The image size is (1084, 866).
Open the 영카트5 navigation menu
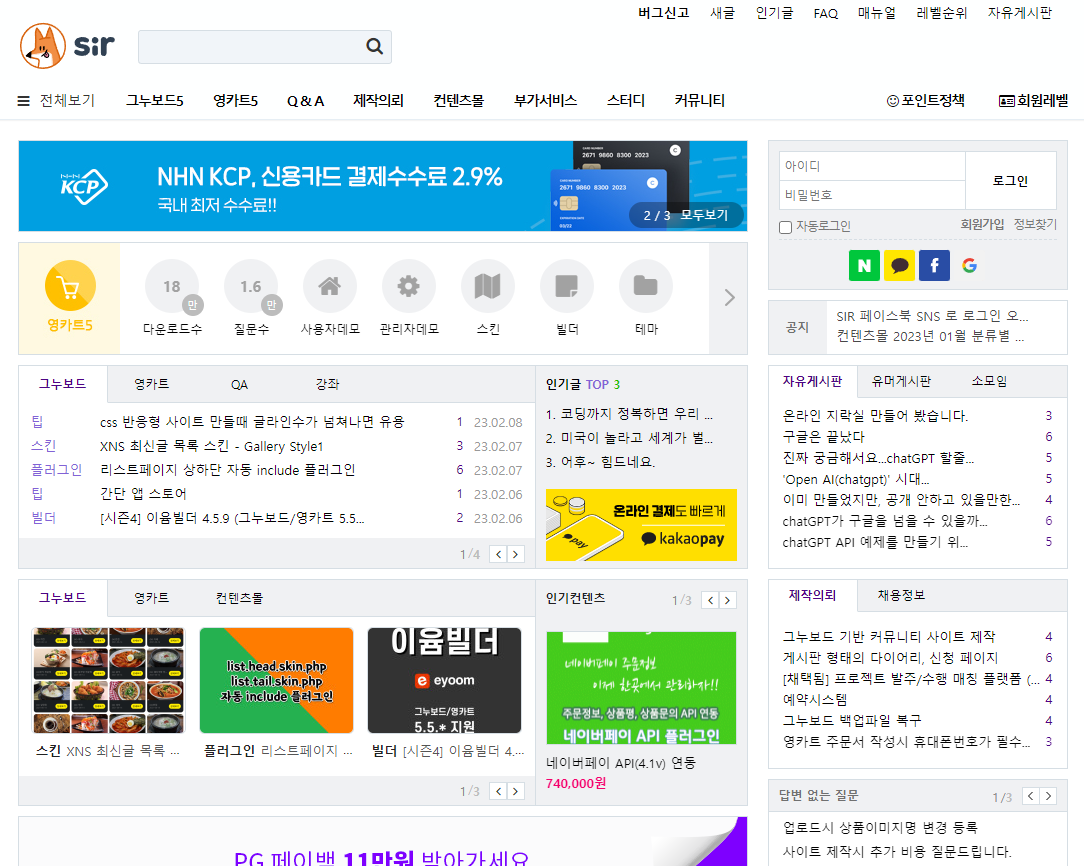coord(236,101)
